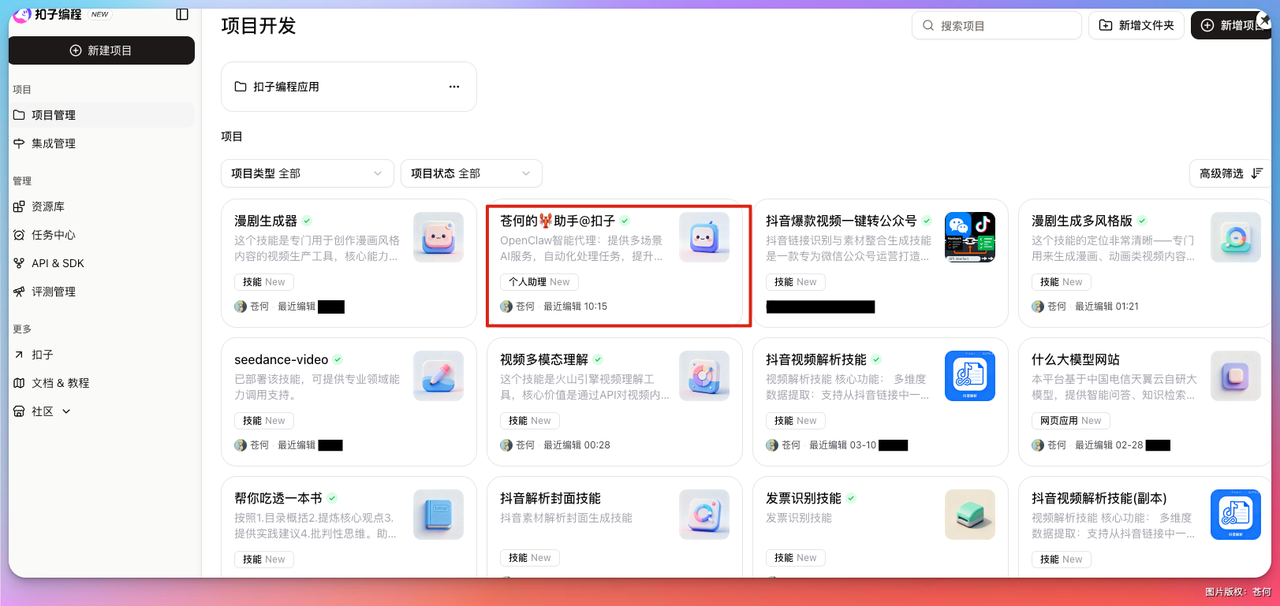
Task: Open the seedance-video project card
Action: 348,401
